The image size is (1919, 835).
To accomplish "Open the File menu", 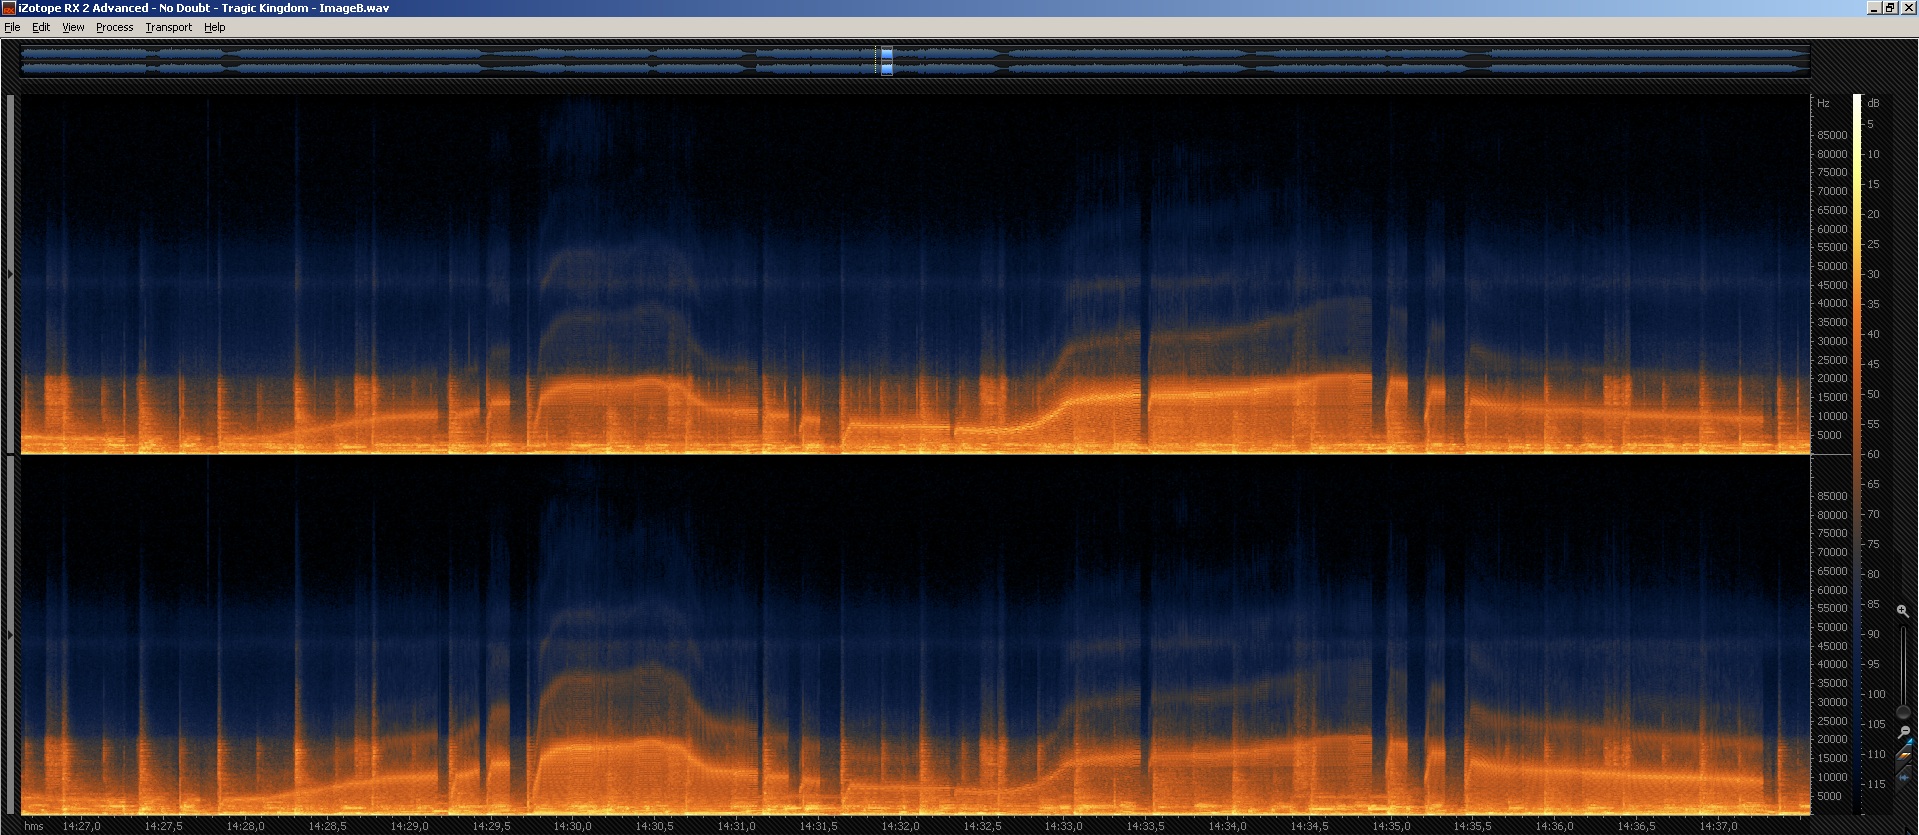I will pyautogui.click(x=12, y=27).
